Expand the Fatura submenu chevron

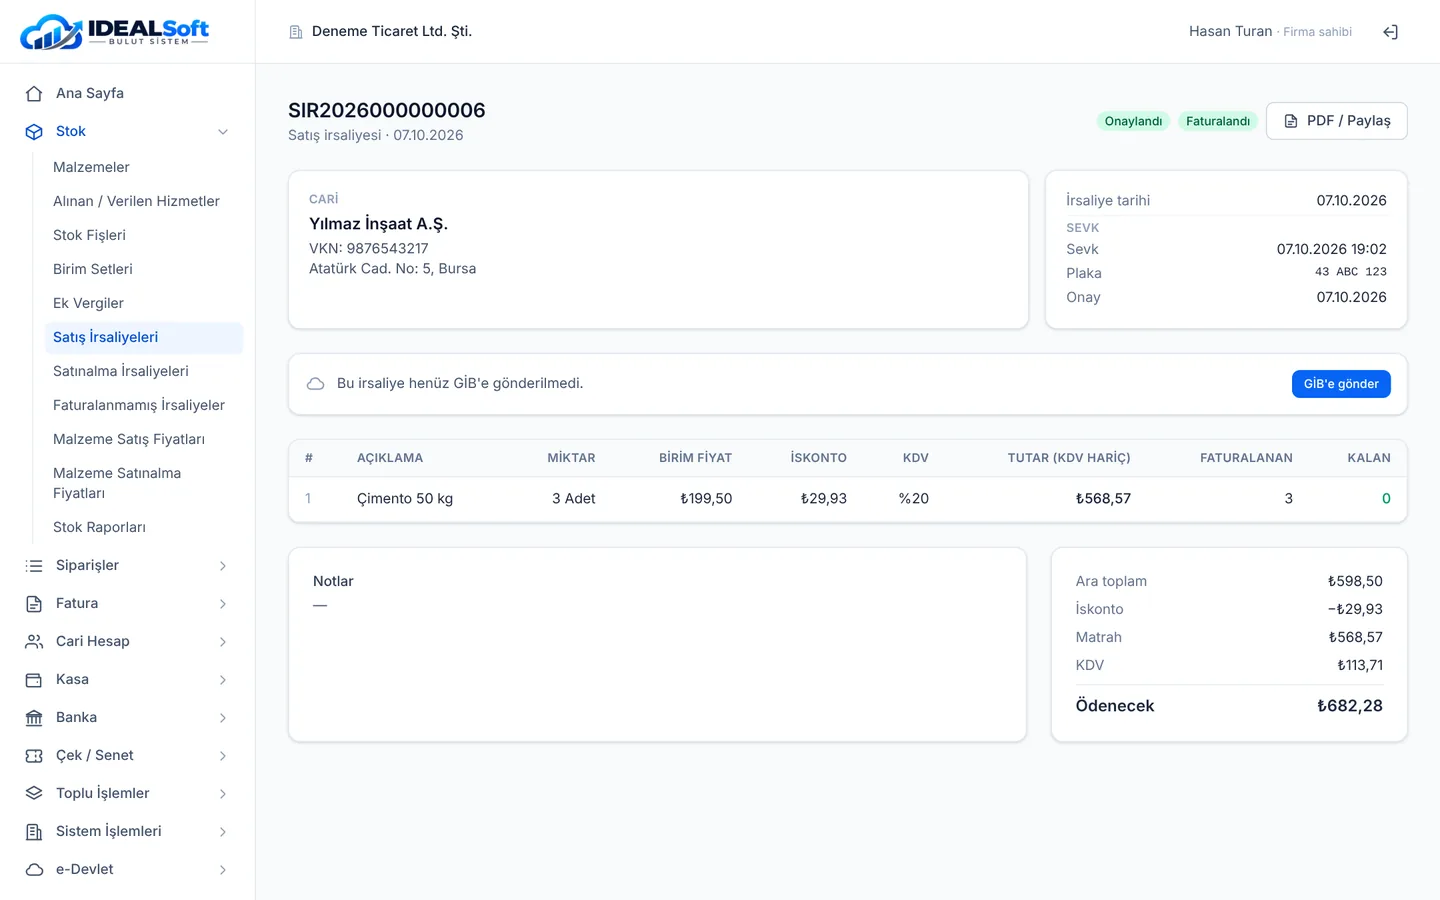pyautogui.click(x=223, y=603)
